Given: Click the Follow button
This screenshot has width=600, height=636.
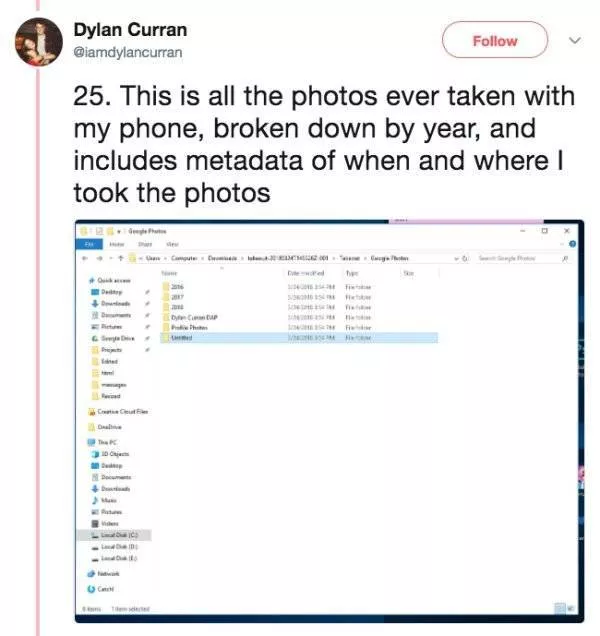Looking at the screenshot, I should point(495,41).
